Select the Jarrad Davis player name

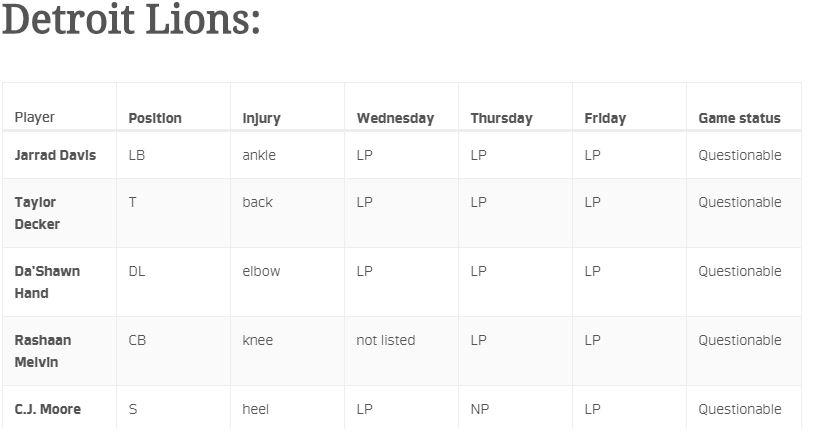tap(55, 155)
